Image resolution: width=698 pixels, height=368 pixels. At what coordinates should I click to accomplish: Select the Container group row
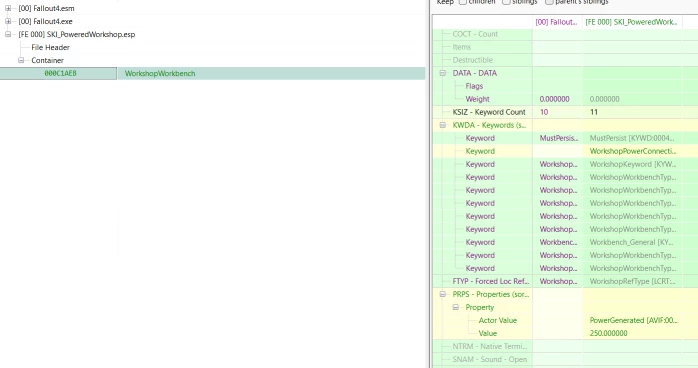tap(47, 60)
